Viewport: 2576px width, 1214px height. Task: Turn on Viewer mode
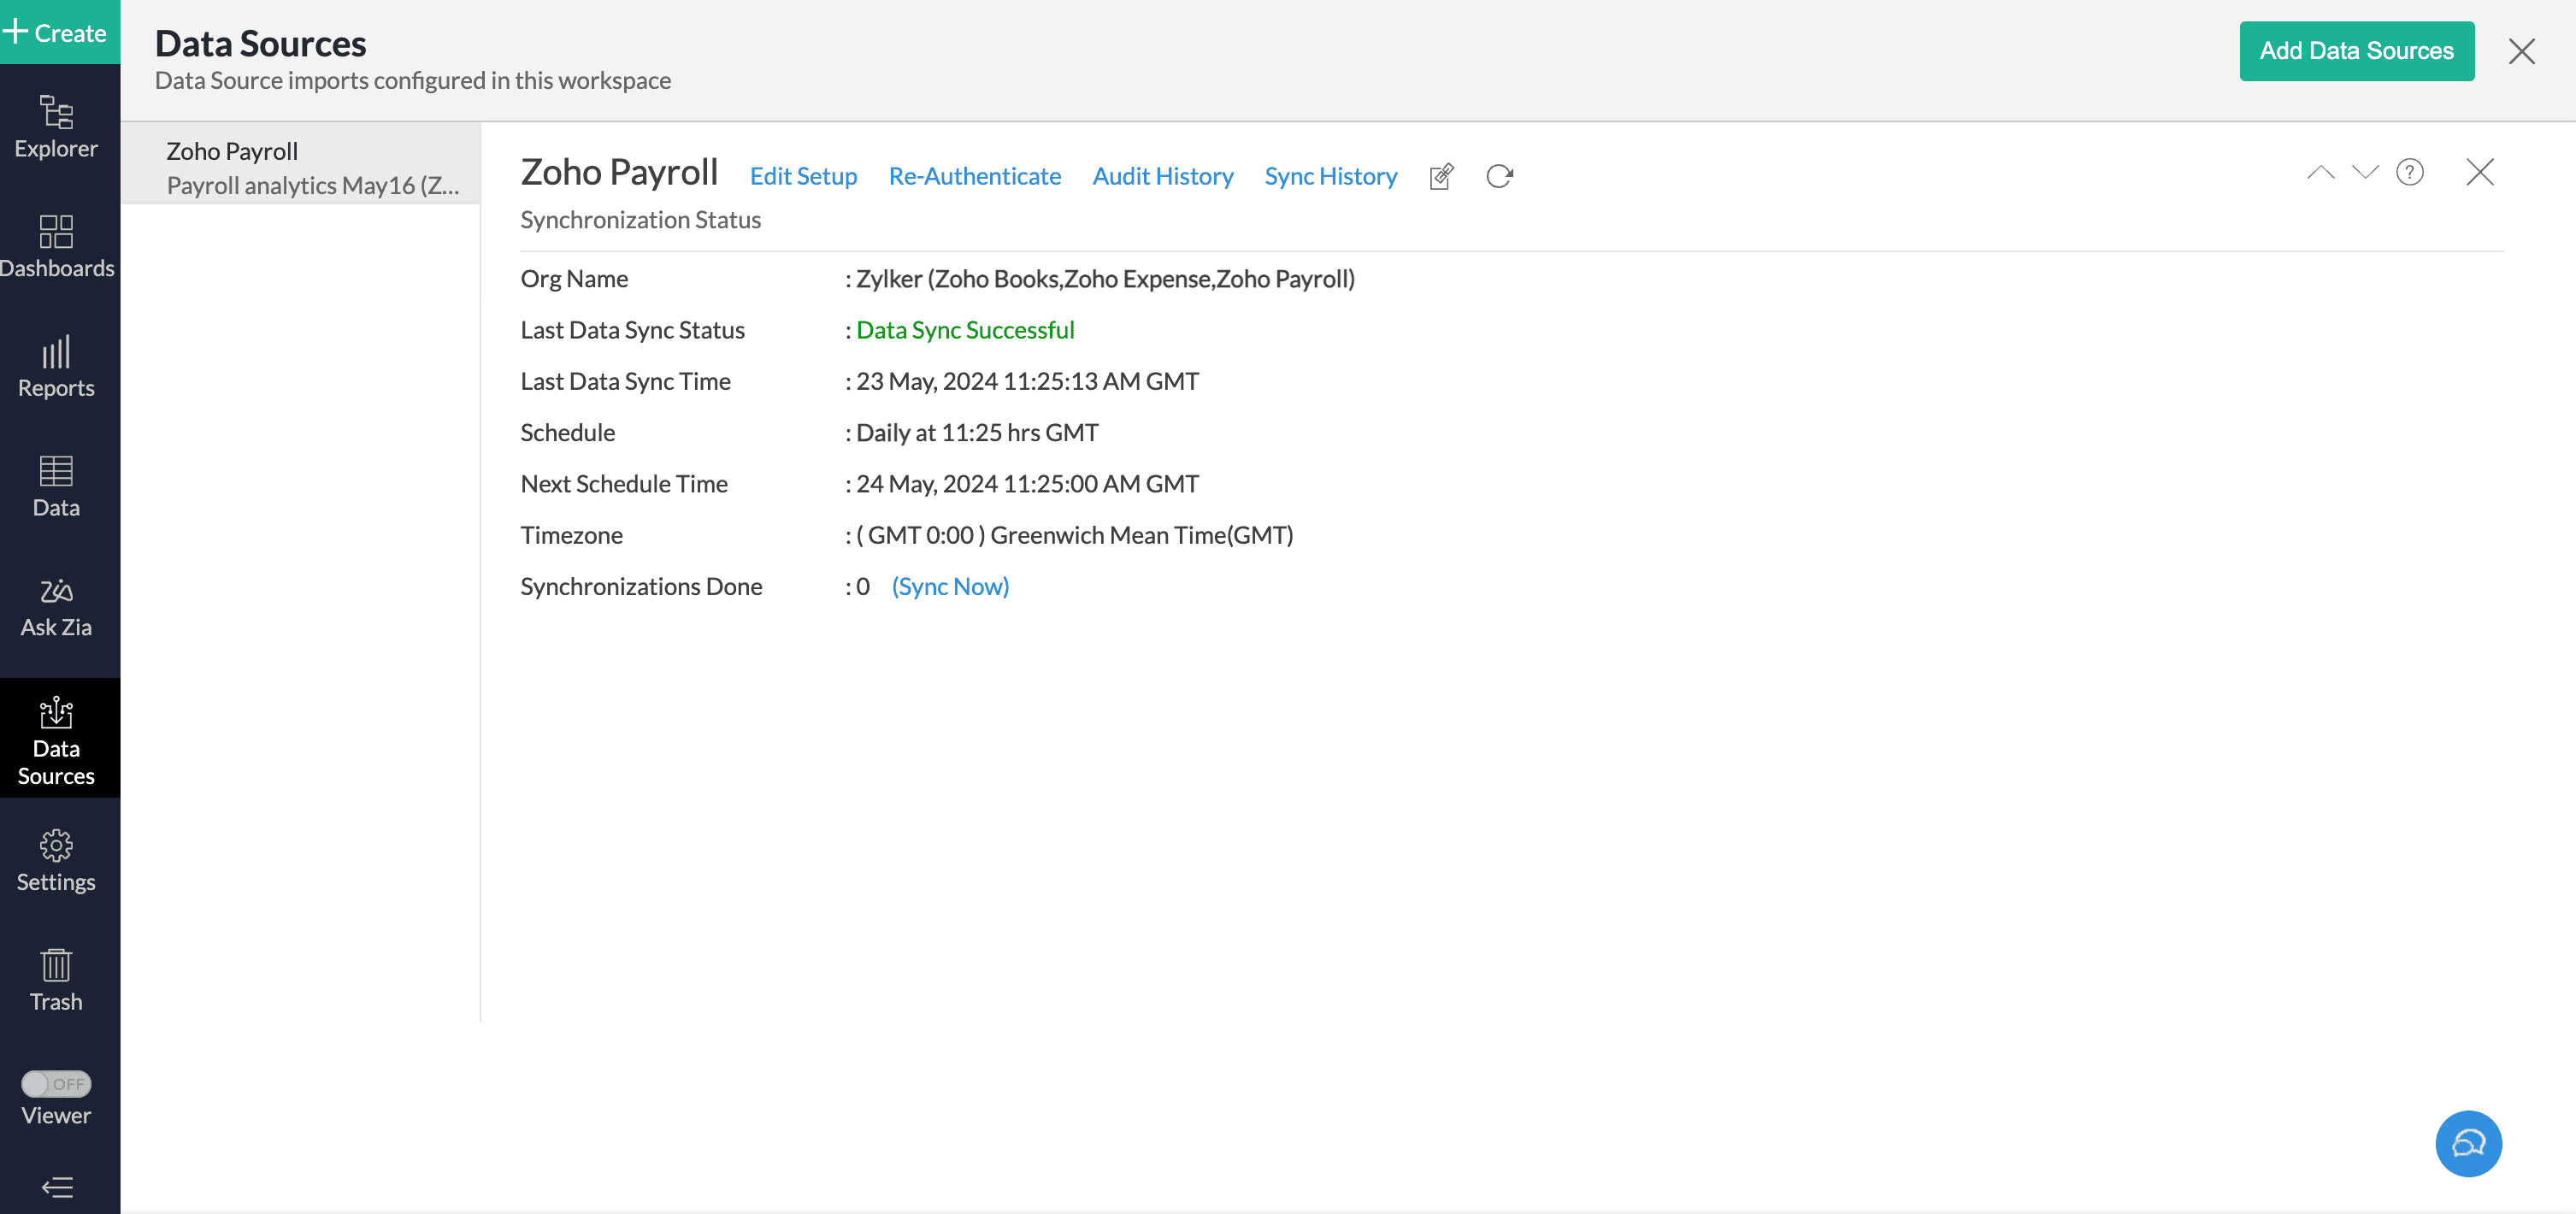[x=56, y=1083]
